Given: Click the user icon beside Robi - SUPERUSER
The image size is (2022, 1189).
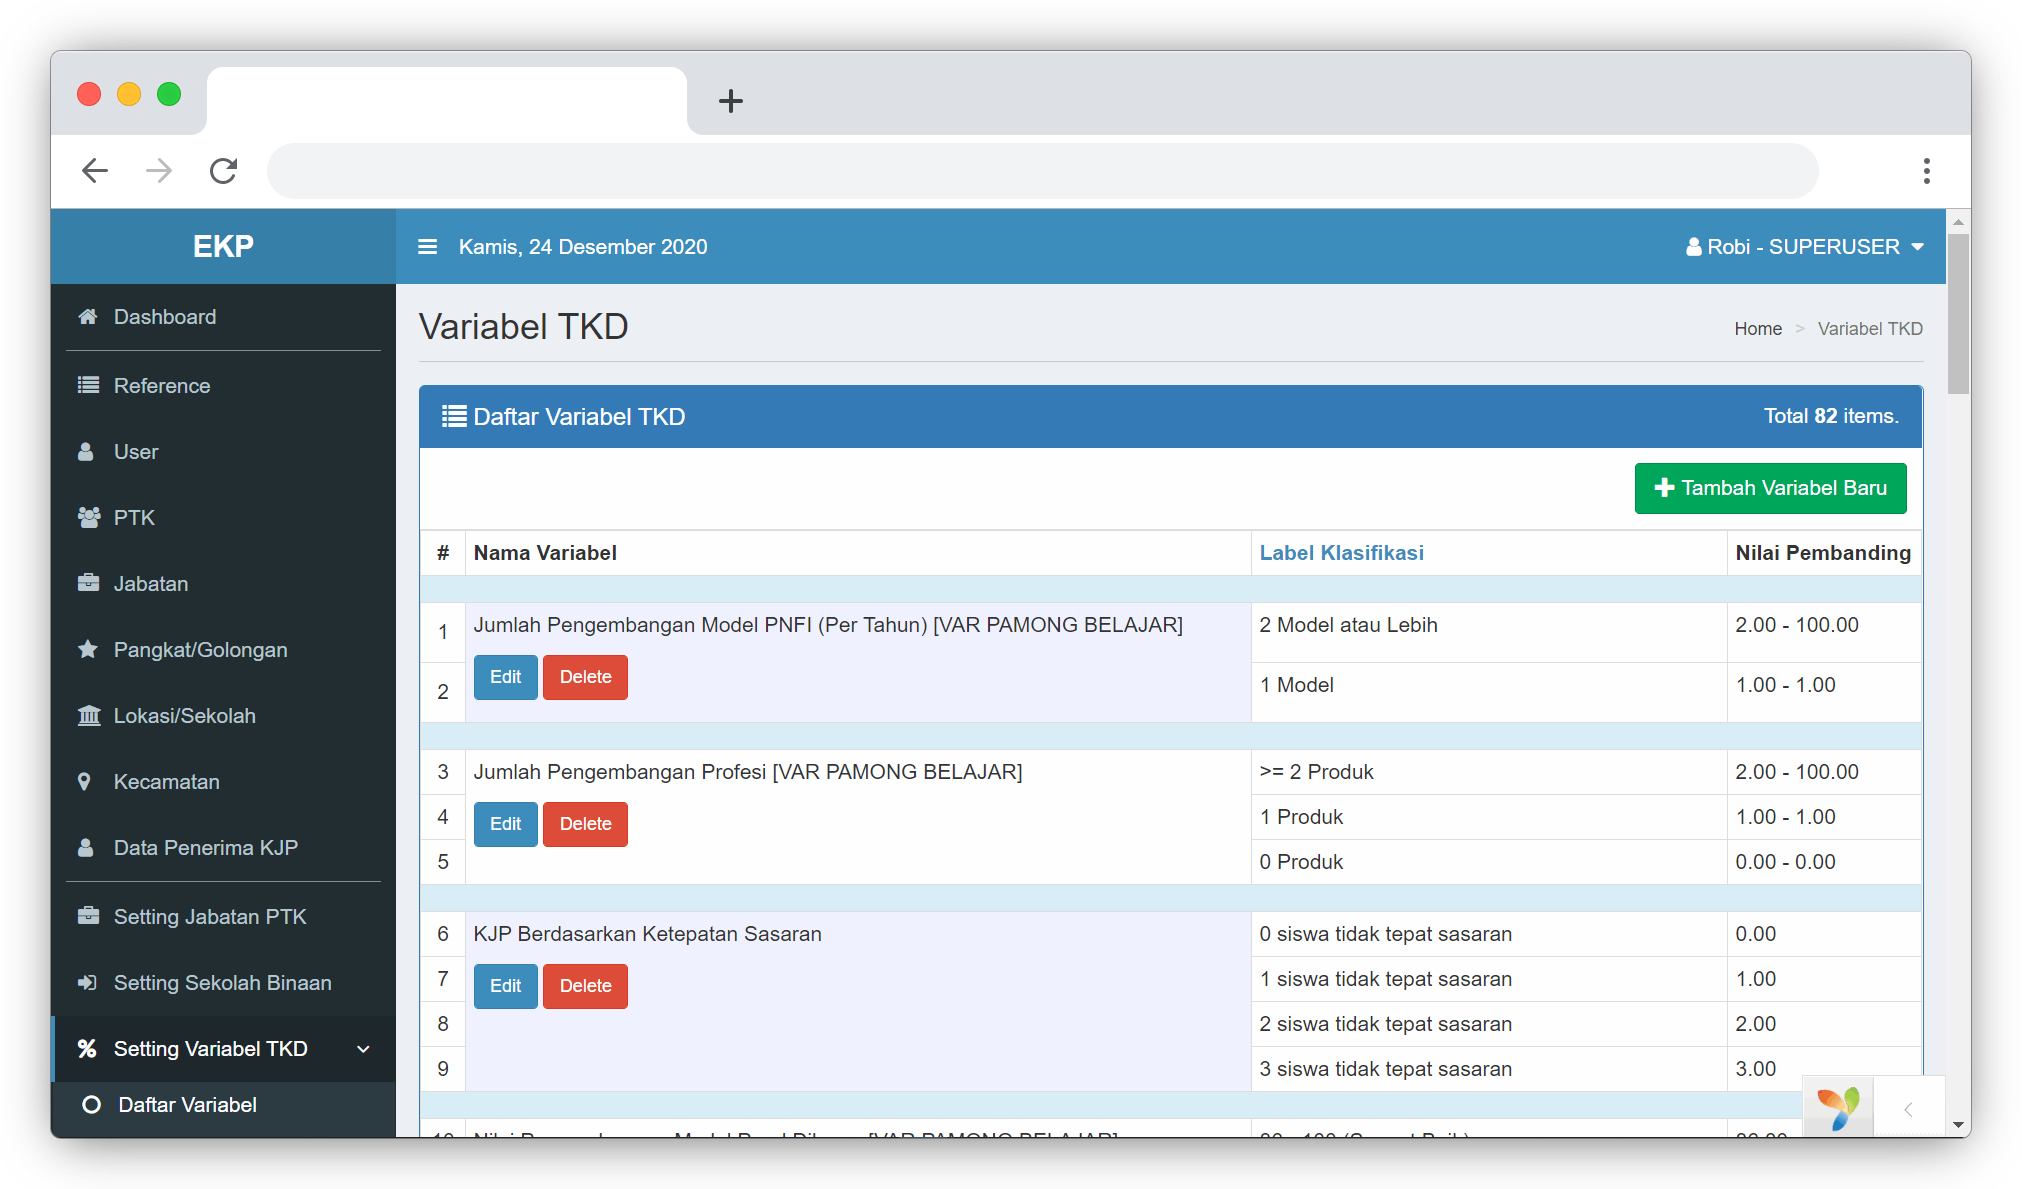Looking at the screenshot, I should click(1694, 247).
